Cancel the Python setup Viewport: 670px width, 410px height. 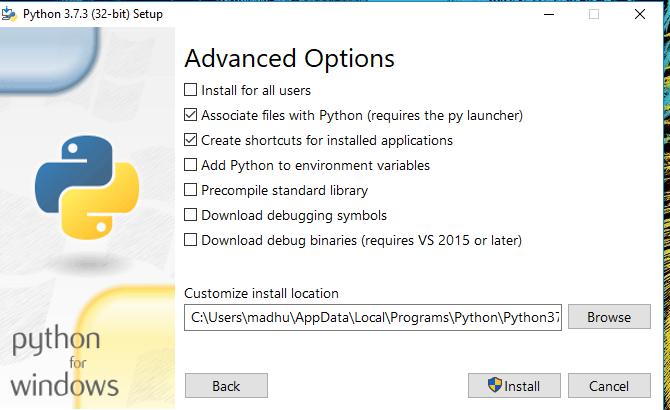coord(608,386)
